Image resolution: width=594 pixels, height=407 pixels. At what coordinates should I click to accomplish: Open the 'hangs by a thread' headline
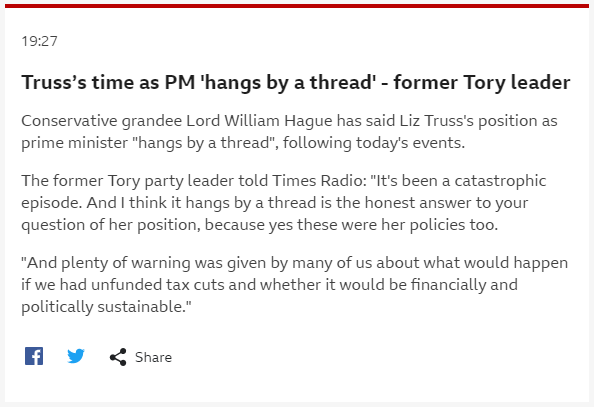(295, 83)
